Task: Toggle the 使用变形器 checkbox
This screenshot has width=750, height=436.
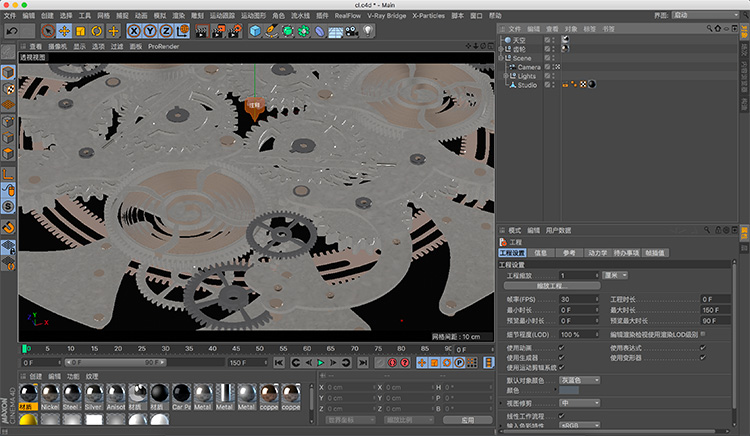Action: point(703,358)
